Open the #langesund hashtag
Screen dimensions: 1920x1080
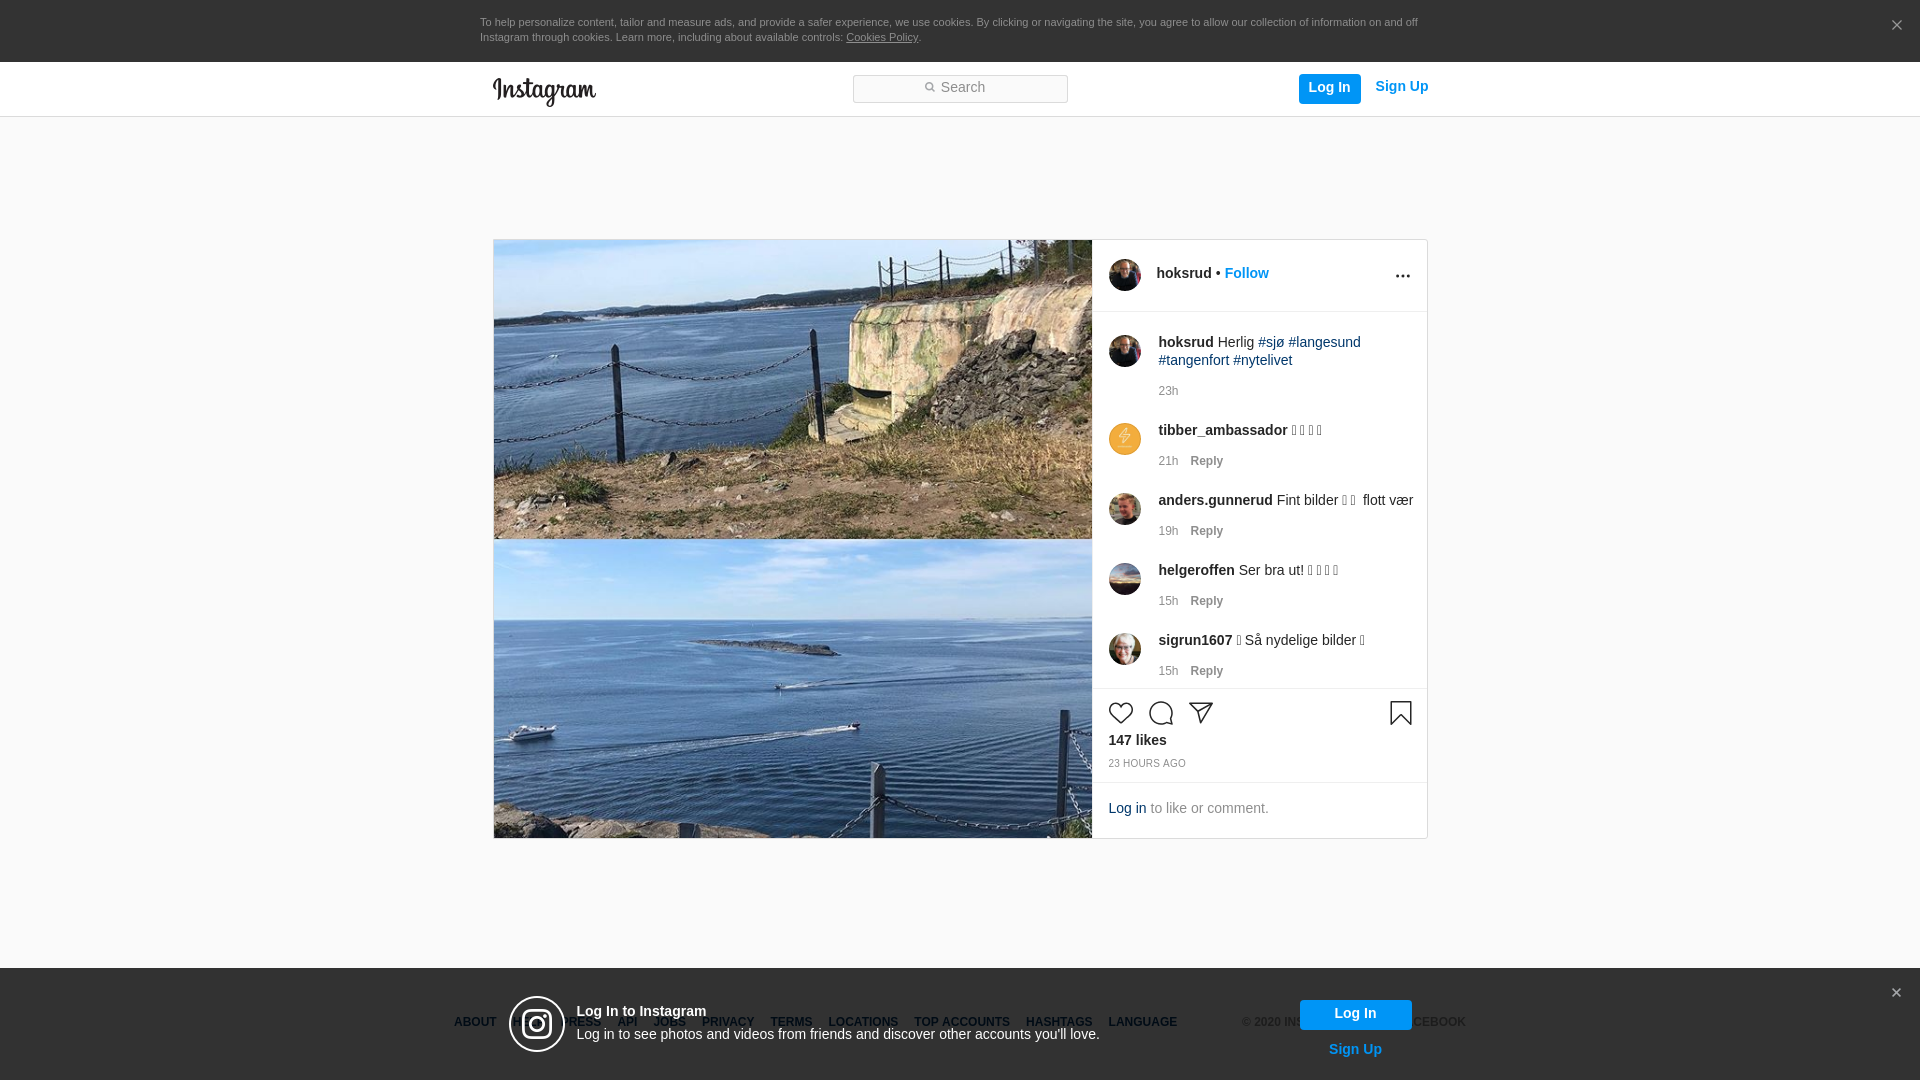1324,342
